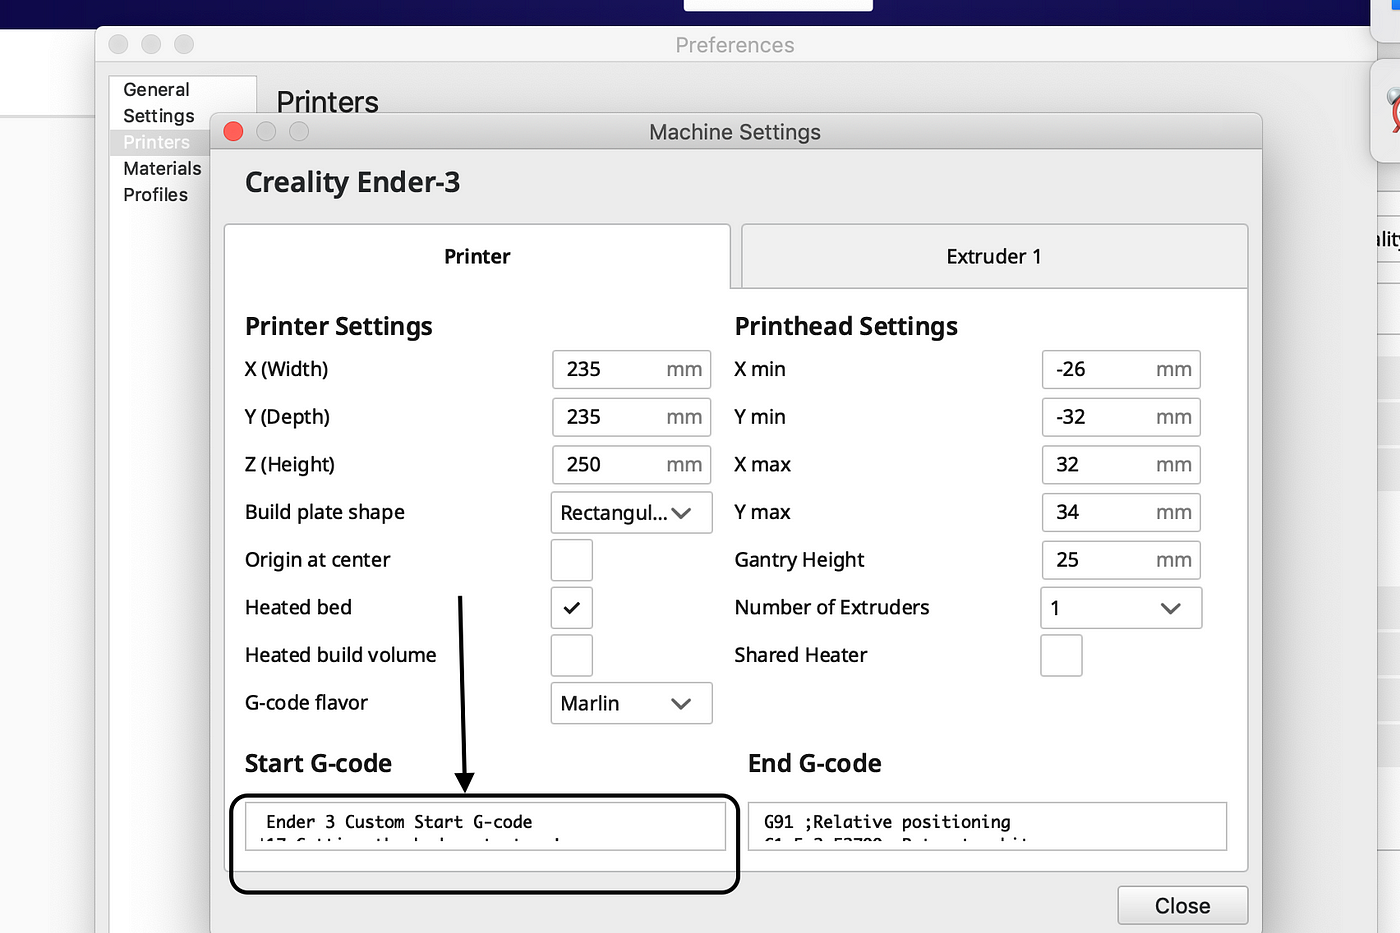Open Materials in Preferences sidebar
This screenshot has height=933, width=1400.
pyautogui.click(x=162, y=168)
